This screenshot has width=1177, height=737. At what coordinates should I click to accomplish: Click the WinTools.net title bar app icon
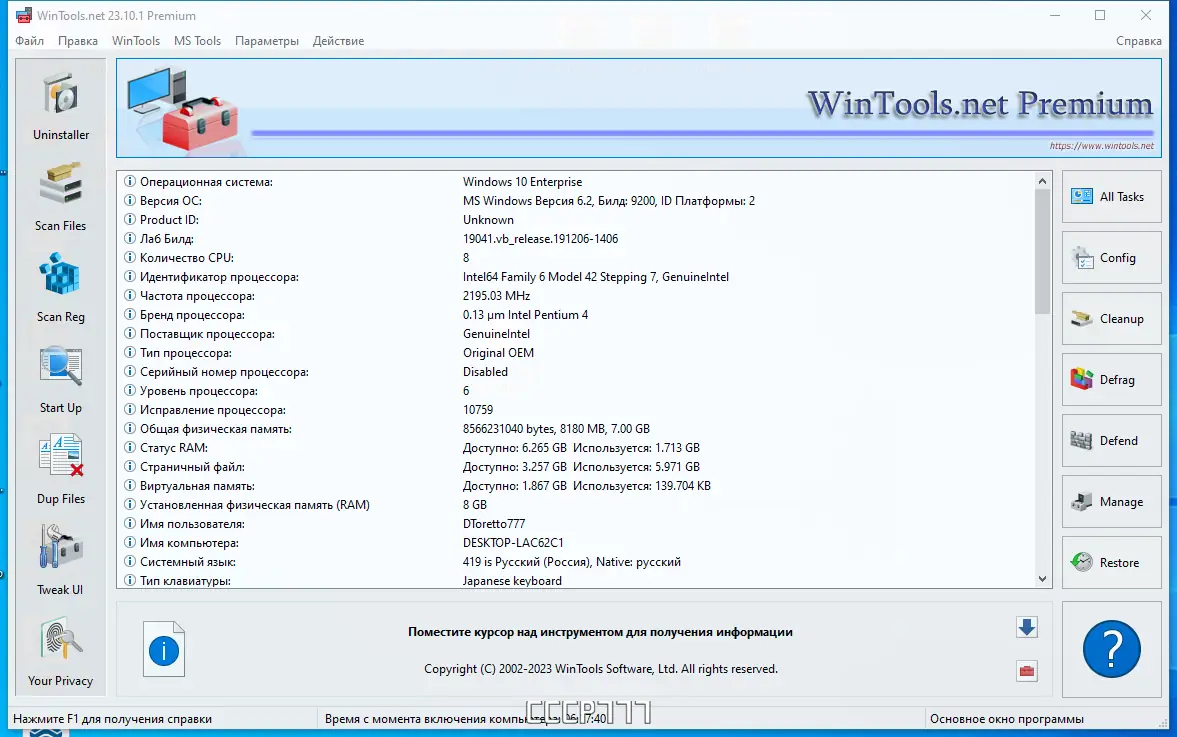pyautogui.click(x=23, y=15)
